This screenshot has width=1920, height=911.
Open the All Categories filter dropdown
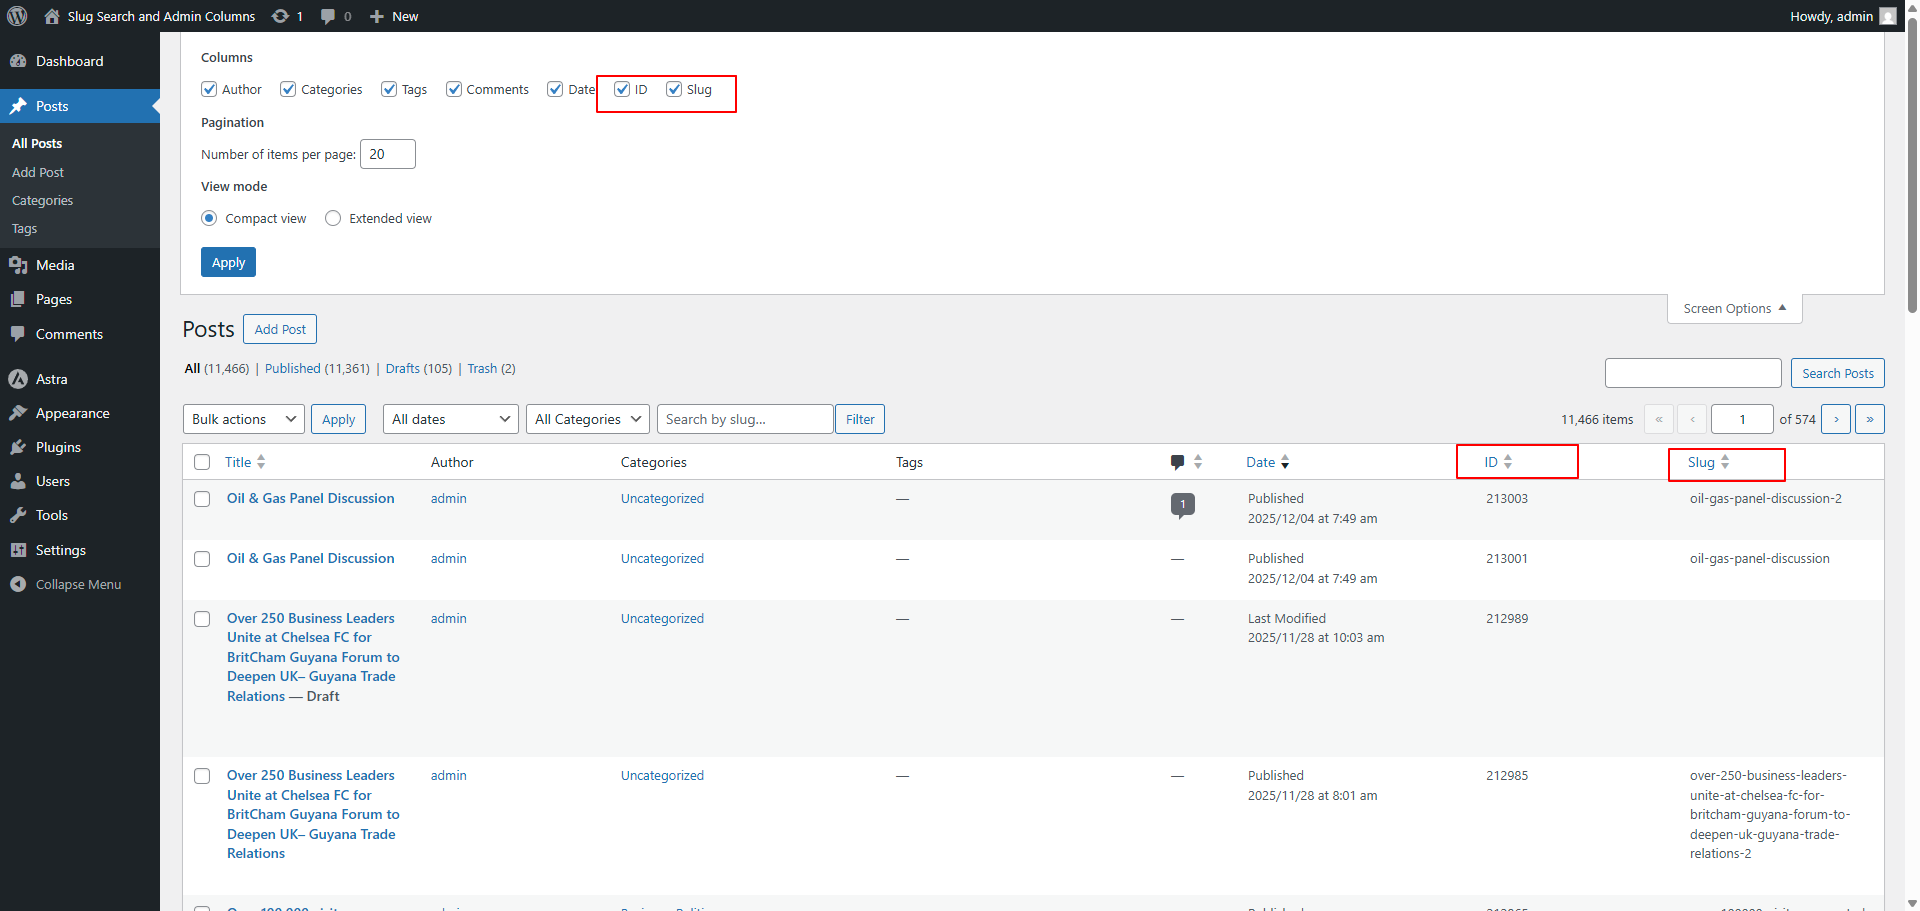point(587,419)
